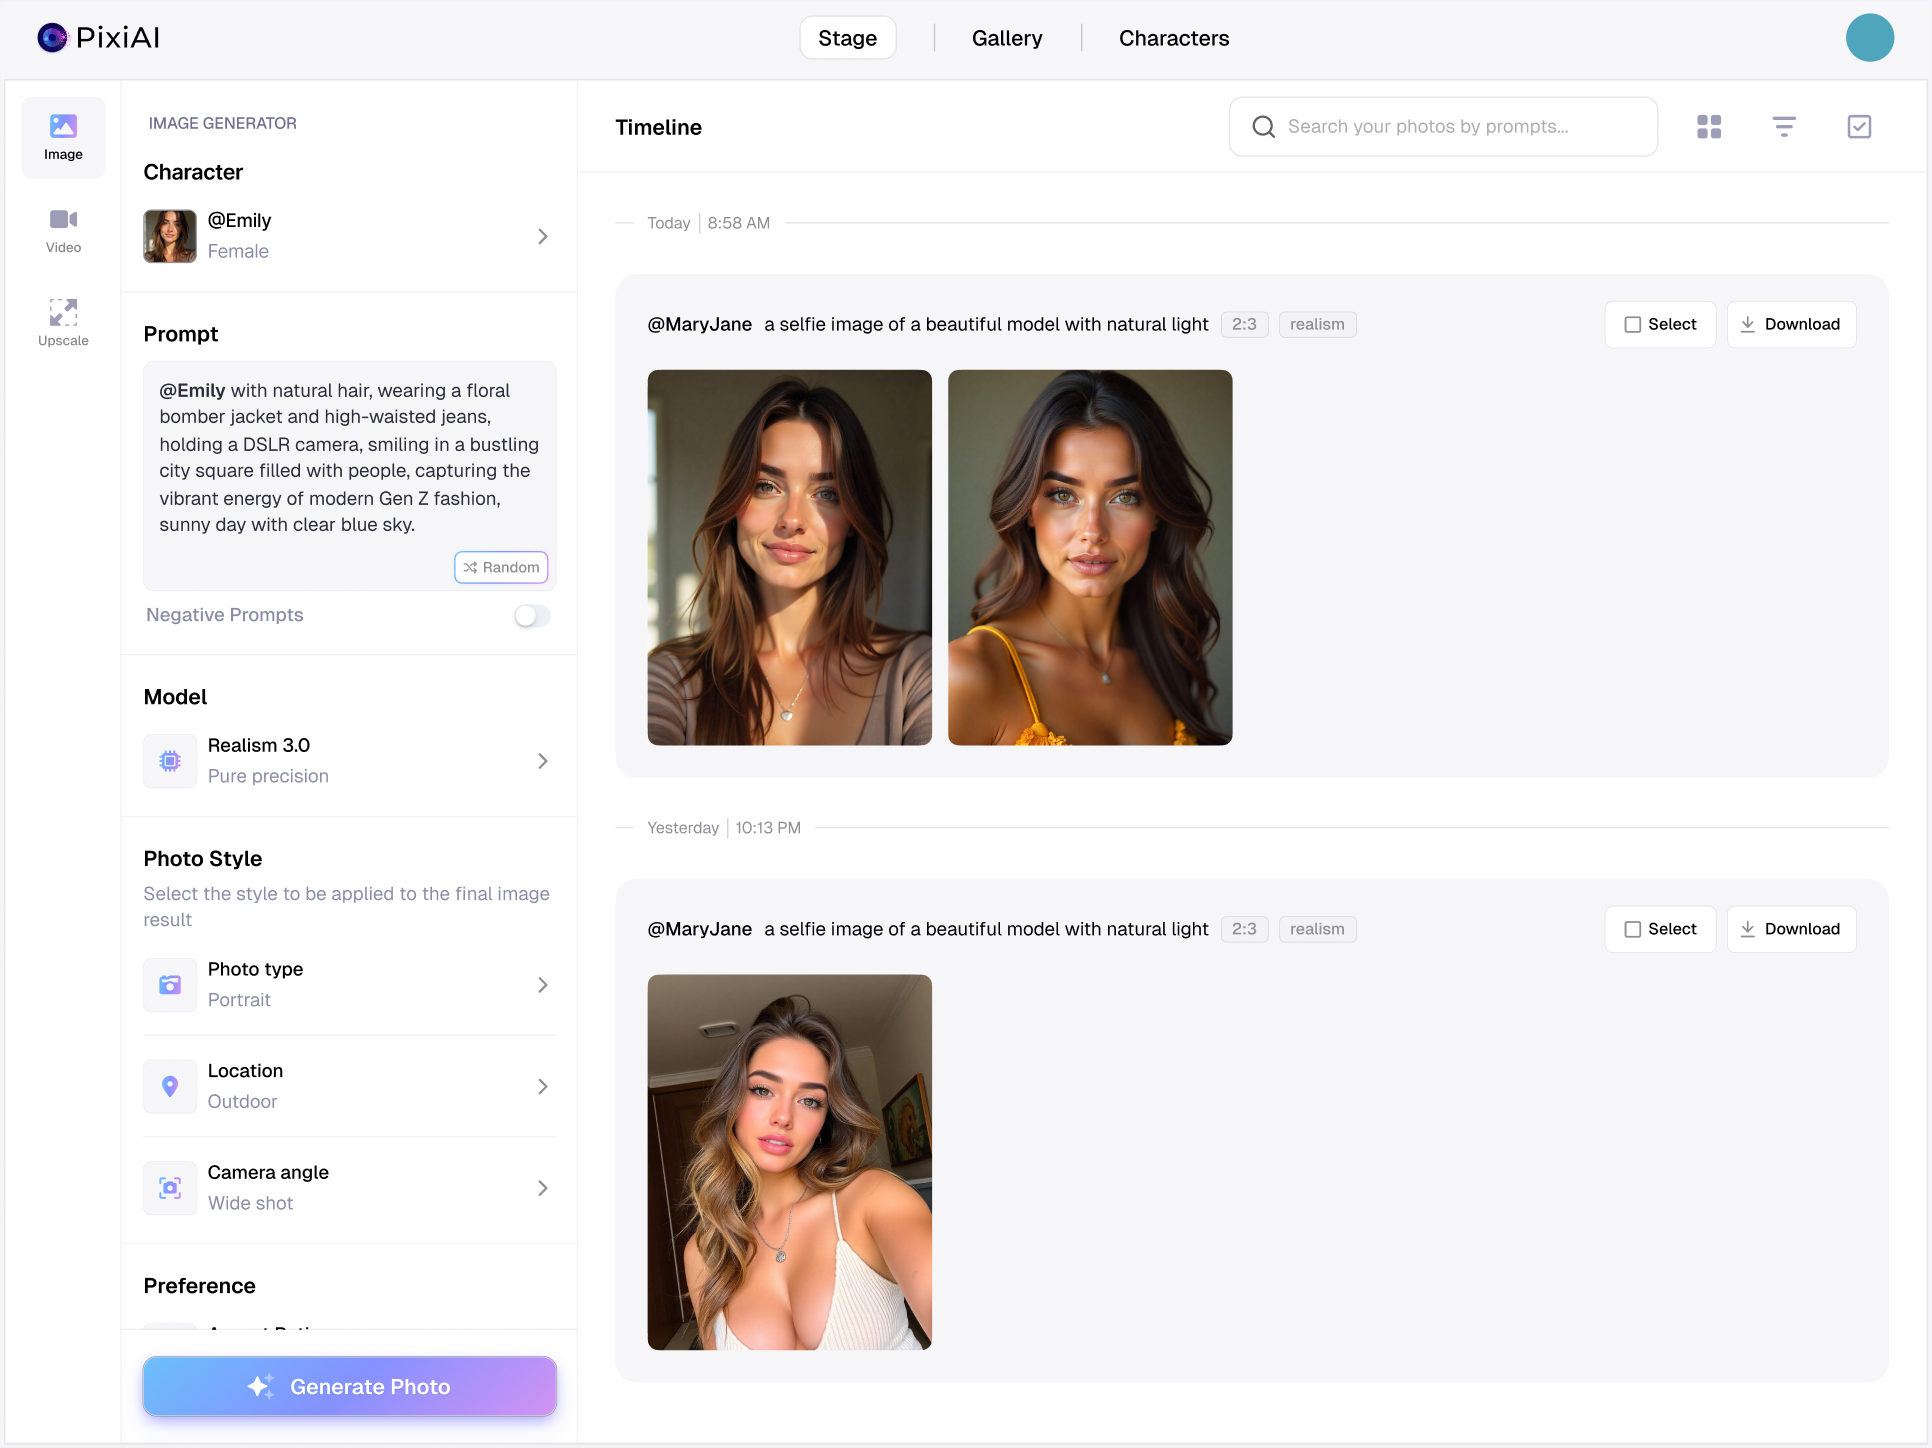Screen dimensions: 1932x1448
Task: Switch to the Stage tab
Action: tap(848, 38)
